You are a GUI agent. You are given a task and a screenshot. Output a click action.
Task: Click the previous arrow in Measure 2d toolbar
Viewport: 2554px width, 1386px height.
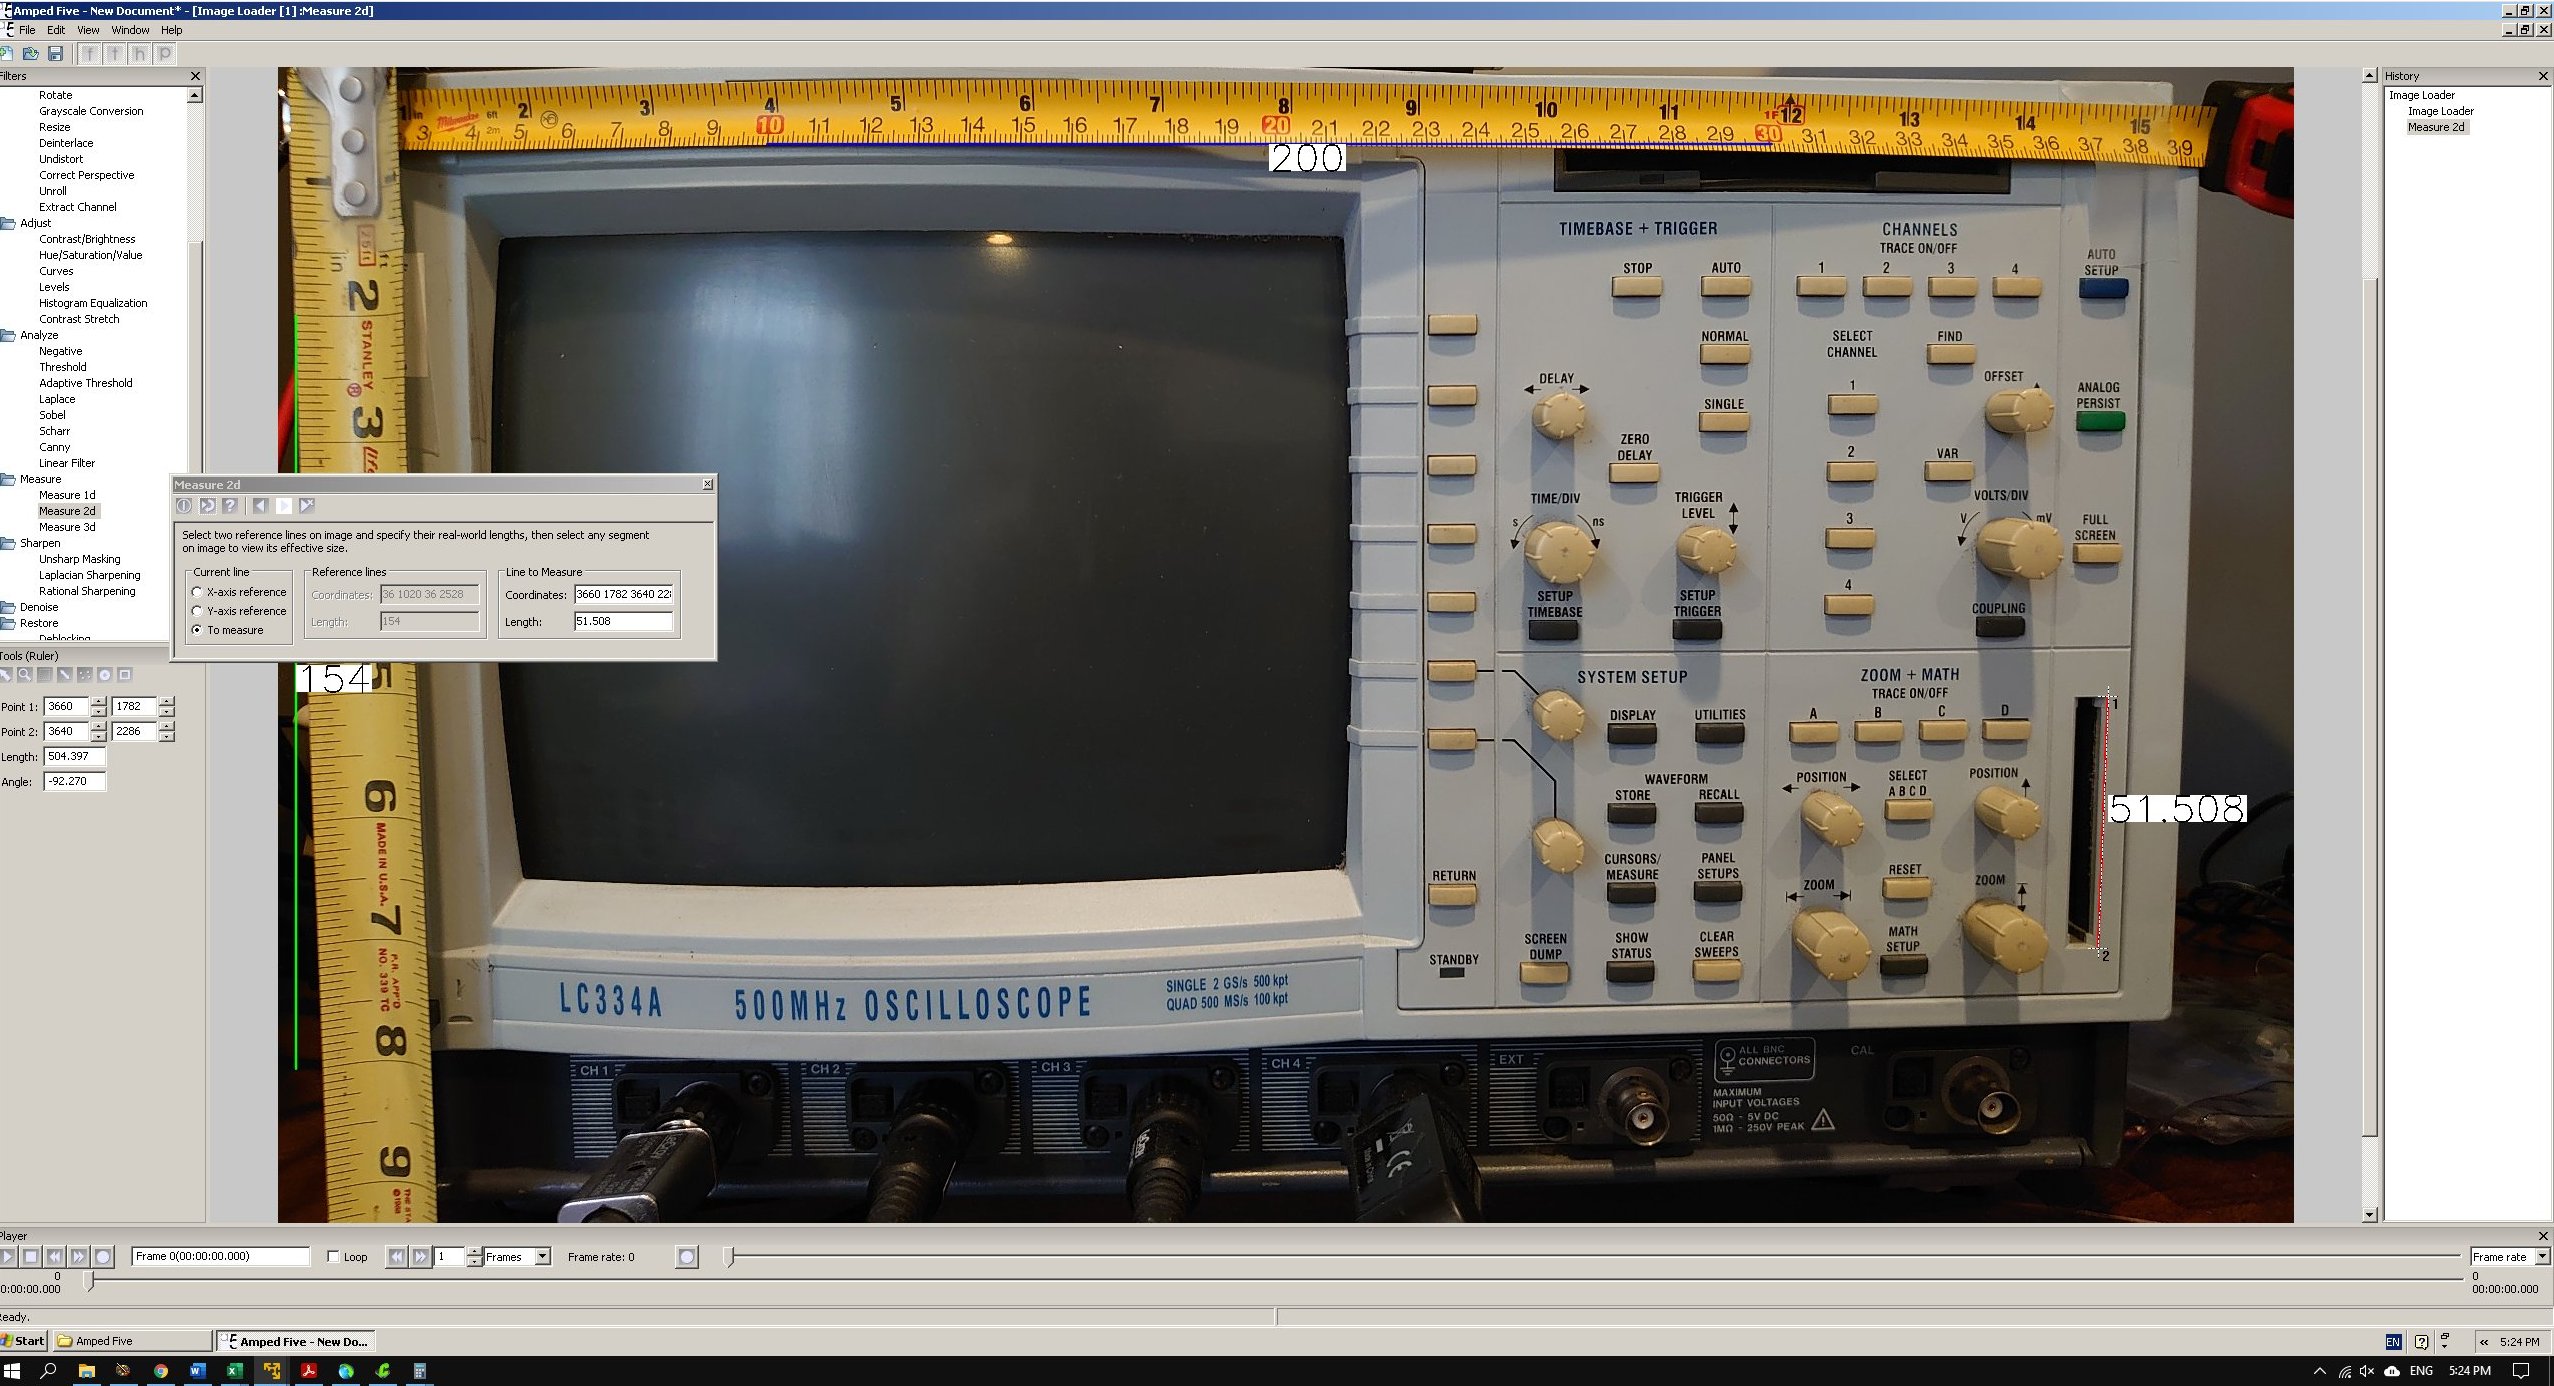pos(260,506)
